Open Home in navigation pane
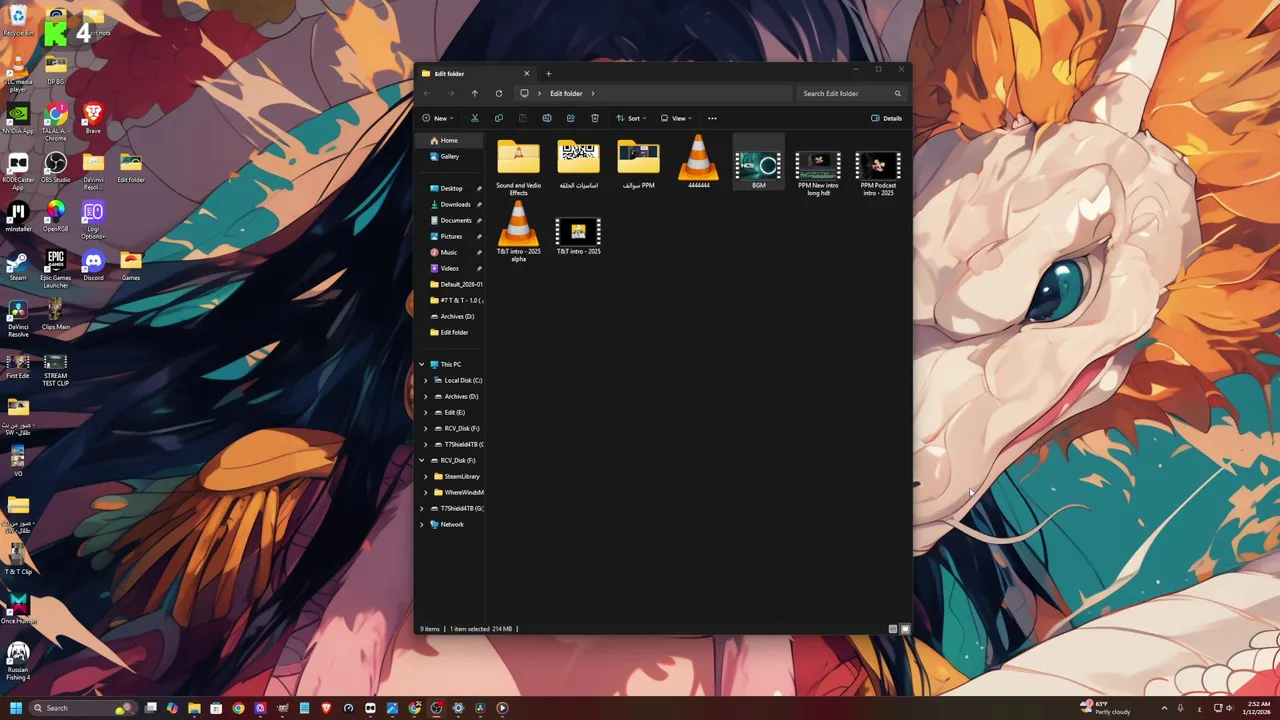This screenshot has height=720, width=1280. tap(450, 140)
